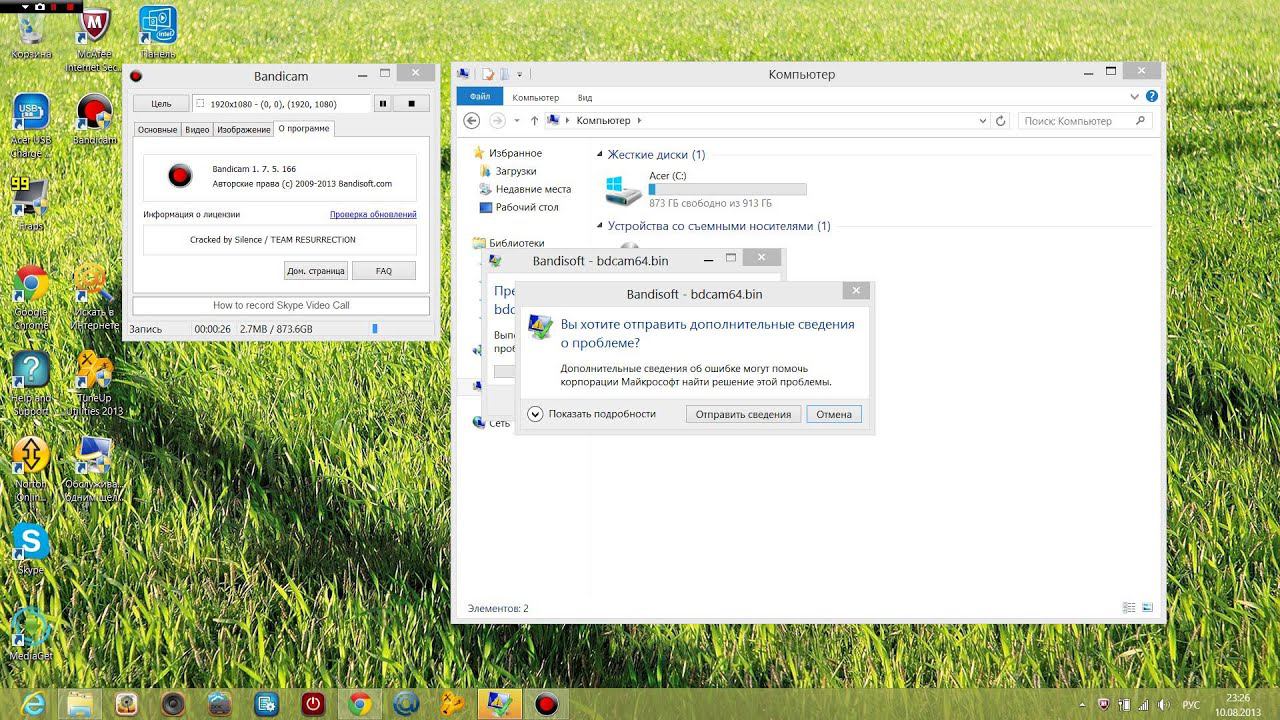Open the volume control in system tray

[1165, 704]
